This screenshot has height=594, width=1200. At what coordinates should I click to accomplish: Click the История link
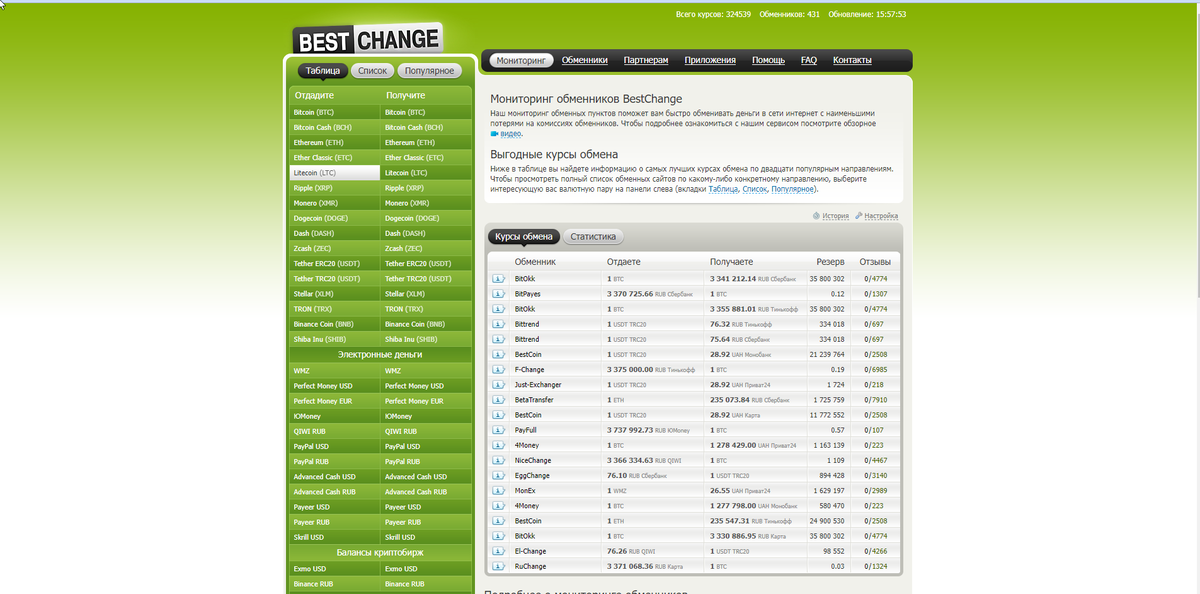pos(836,215)
